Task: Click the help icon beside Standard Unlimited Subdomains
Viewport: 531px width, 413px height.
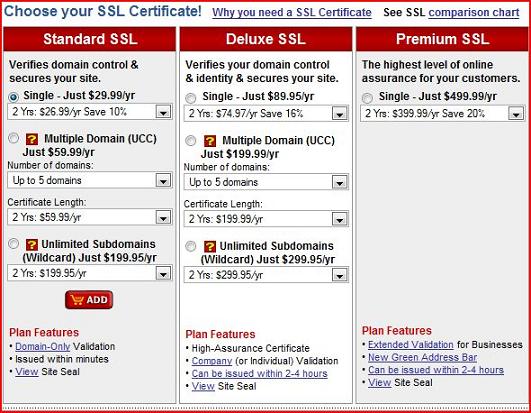Action: click(x=32, y=244)
